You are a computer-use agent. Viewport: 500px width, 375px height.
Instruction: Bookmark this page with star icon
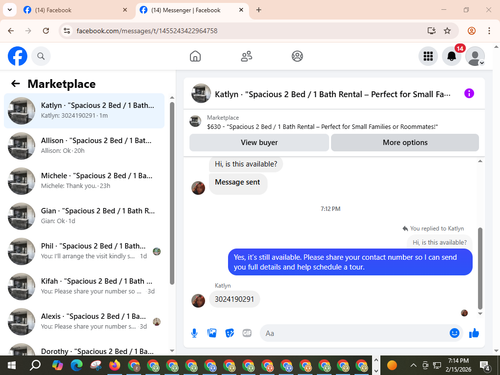[447, 31]
